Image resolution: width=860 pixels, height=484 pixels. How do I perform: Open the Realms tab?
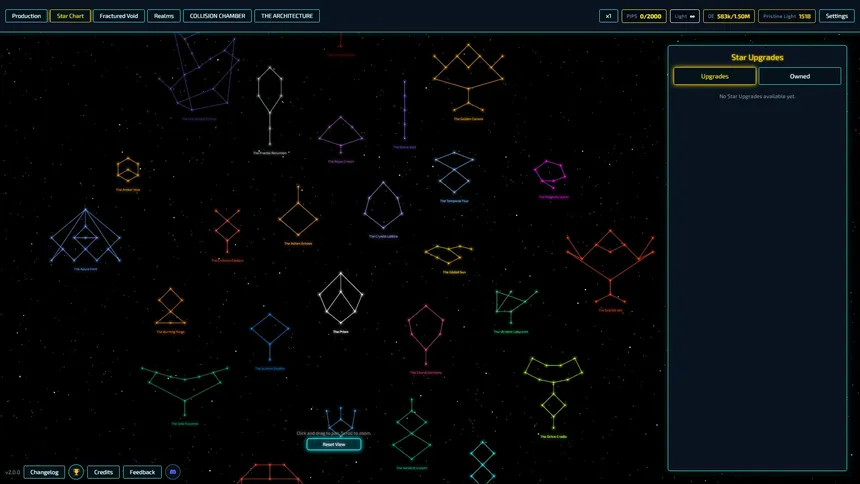click(164, 16)
